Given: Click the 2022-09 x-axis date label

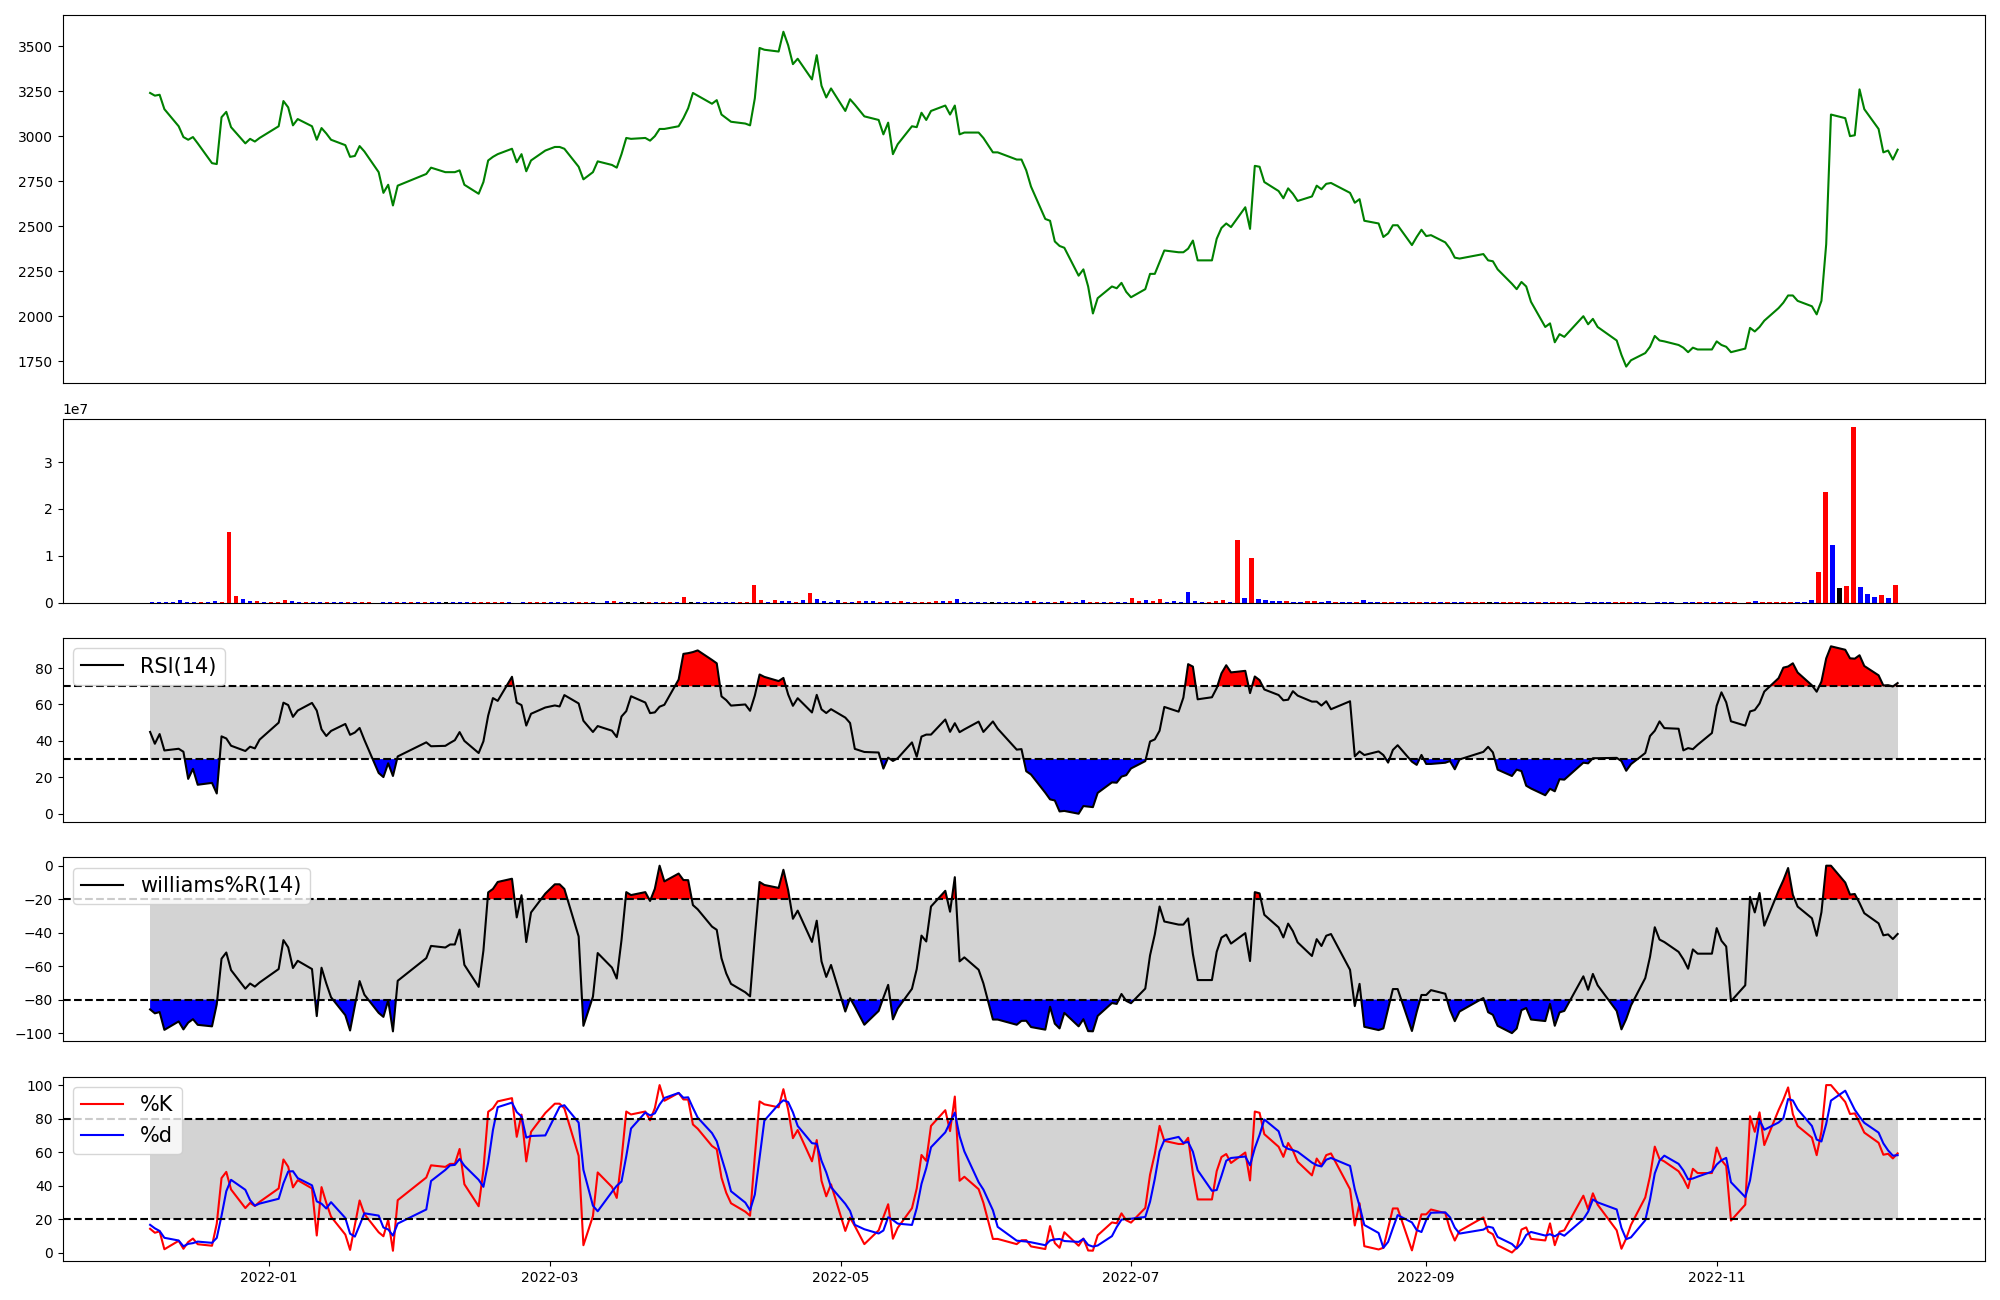Looking at the screenshot, I should tap(1425, 1277).
